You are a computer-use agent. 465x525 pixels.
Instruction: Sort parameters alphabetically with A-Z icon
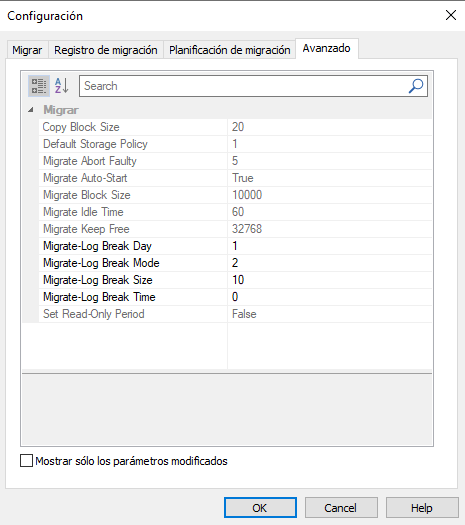point(62,86)
